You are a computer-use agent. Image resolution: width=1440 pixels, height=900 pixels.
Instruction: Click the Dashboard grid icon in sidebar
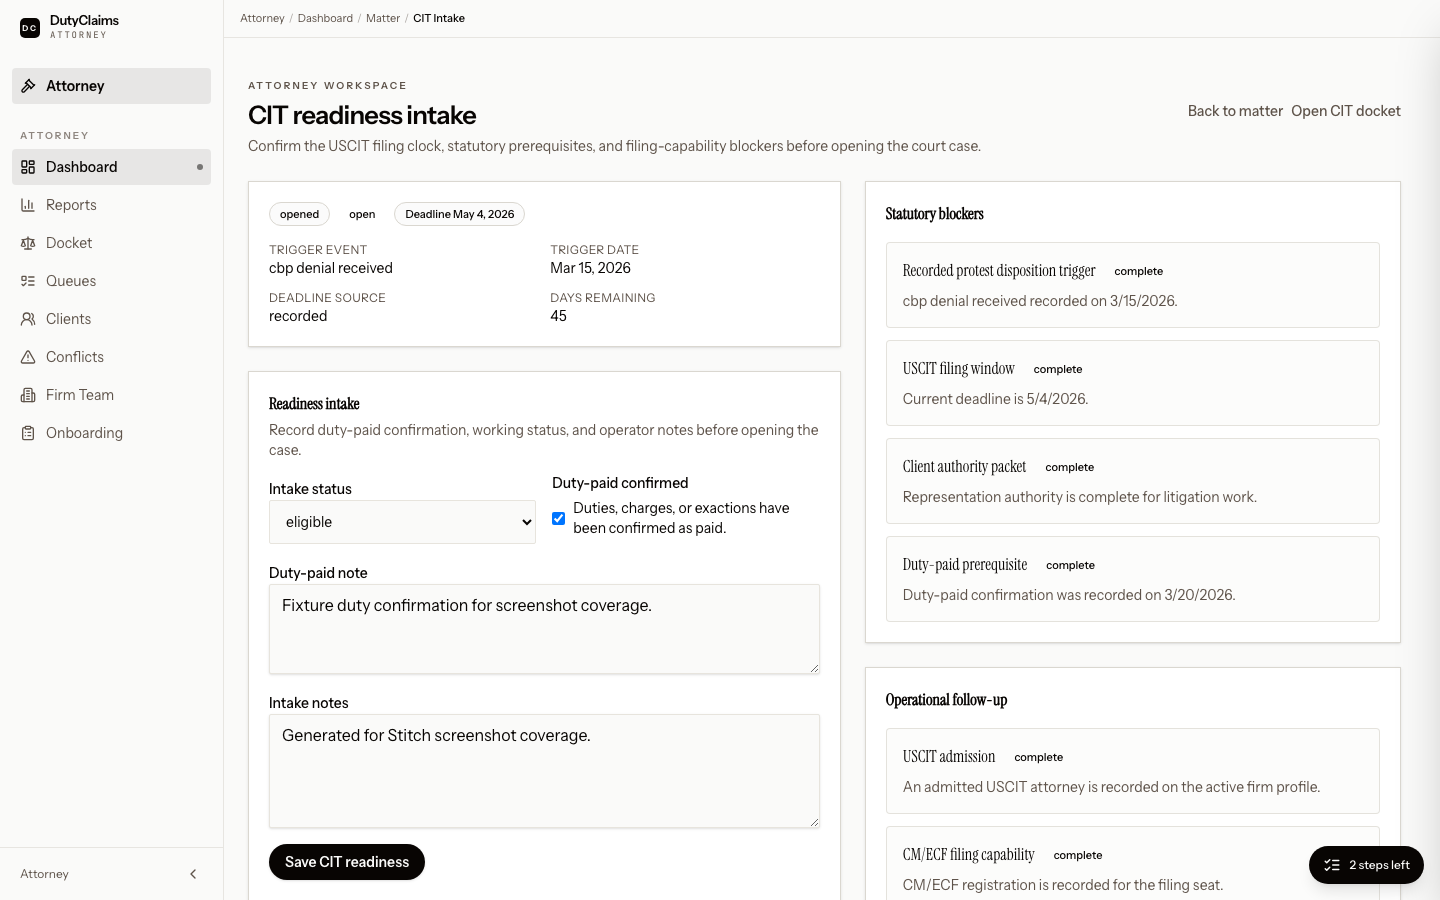[x=28, y=167]
